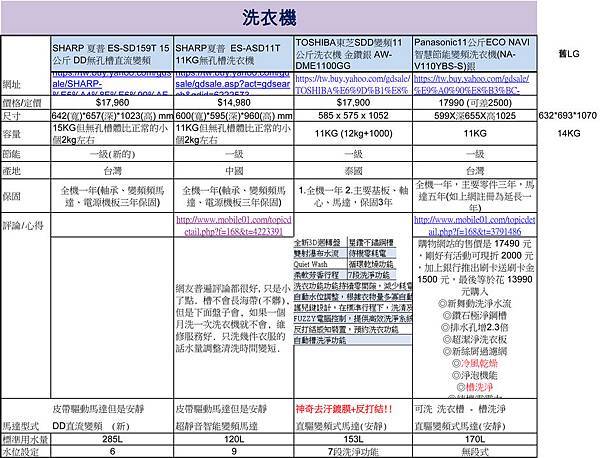Click the 632*693*1070 value
This screenshot has width=600, height=458.
[567, 116]
